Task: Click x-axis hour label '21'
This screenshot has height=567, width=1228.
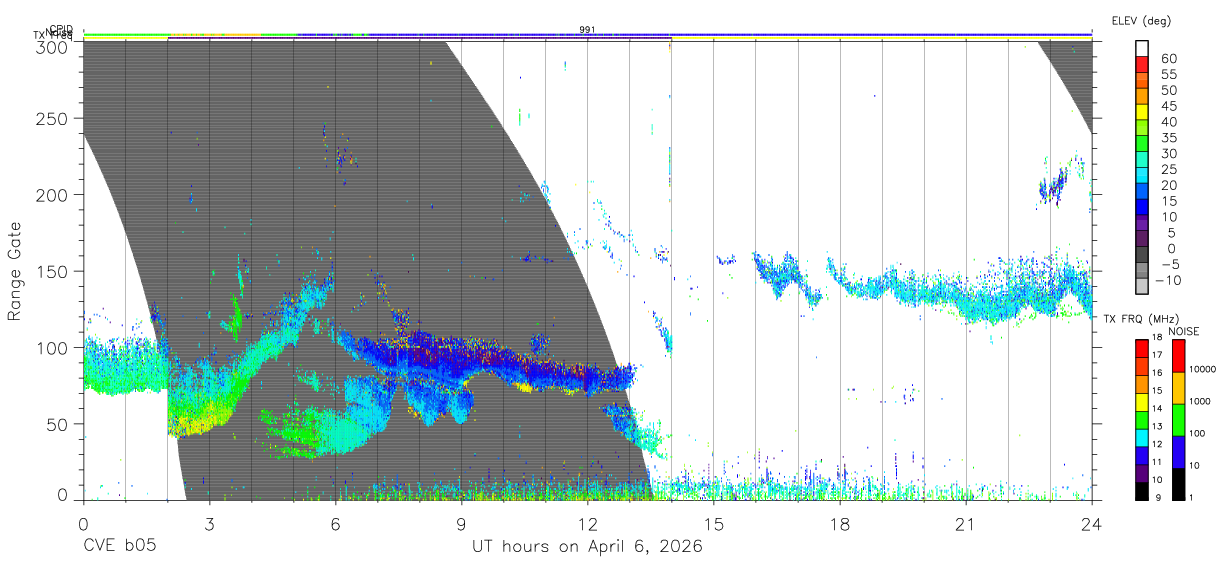Action: tap(966, 524)
